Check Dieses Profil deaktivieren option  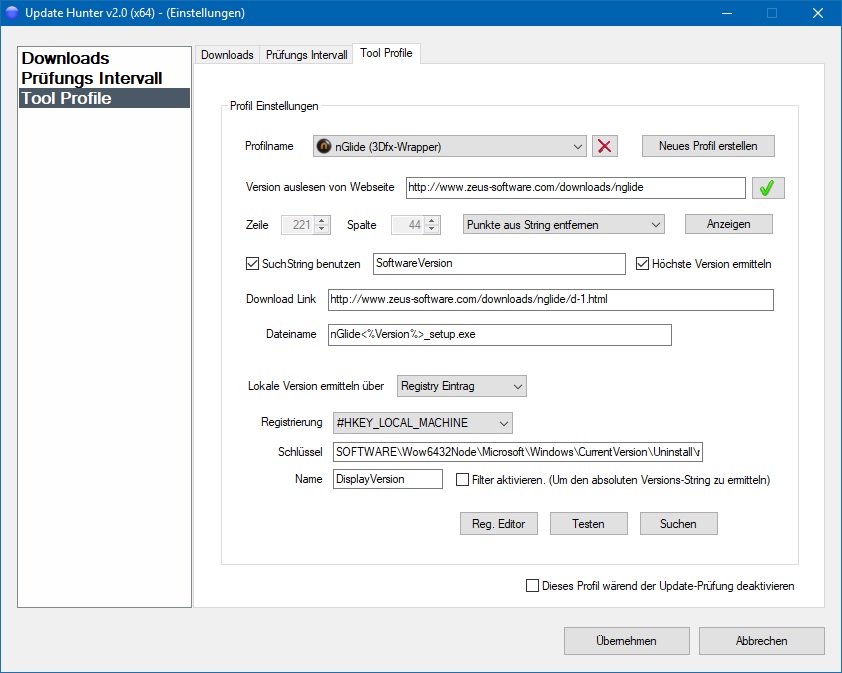[x=532, y=586]
